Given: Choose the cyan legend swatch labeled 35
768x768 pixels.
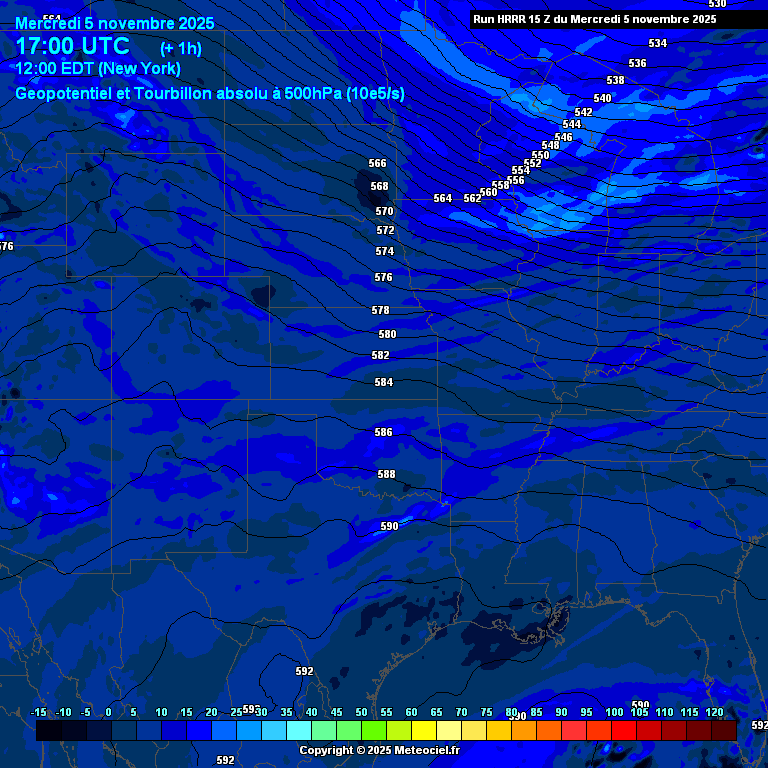Looking at the screenshot, I should (298, 731).
